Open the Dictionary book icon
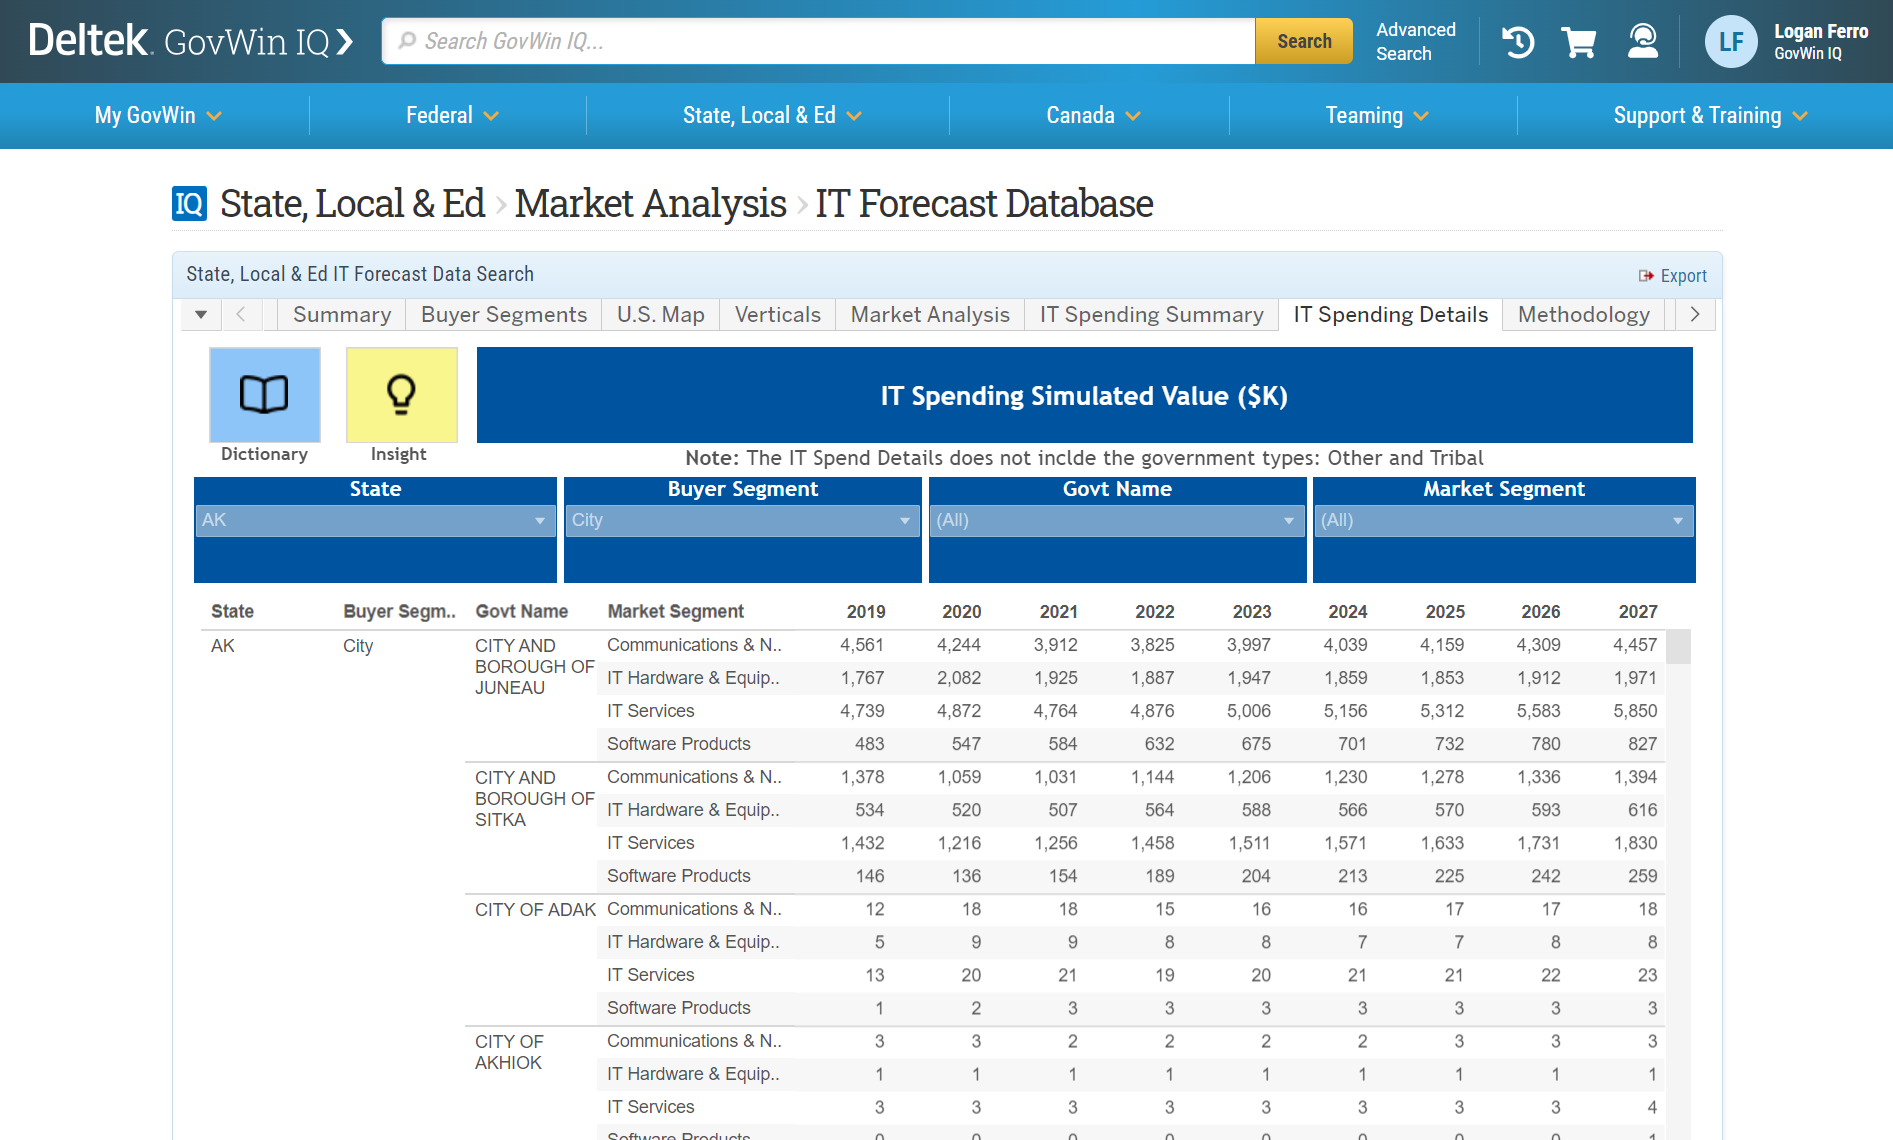This screenshot has height=1140, width=1893. click(264, 395)
